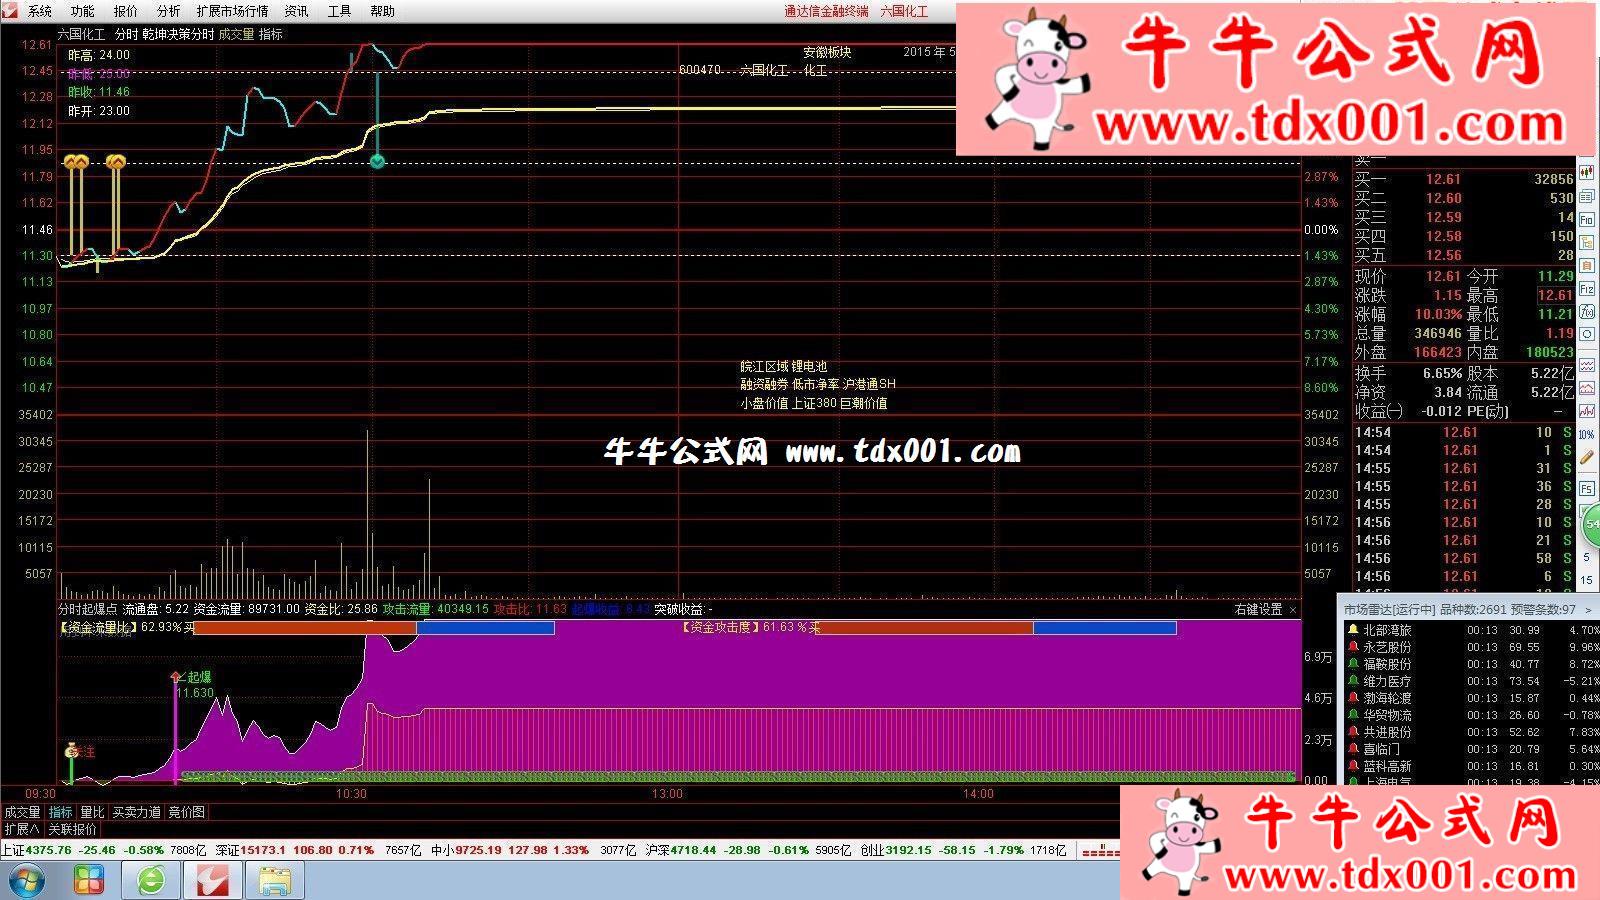This screenshot has height=900, width=1600.
Task: Click the F12 trading icon
Action: coord(1587,289)
